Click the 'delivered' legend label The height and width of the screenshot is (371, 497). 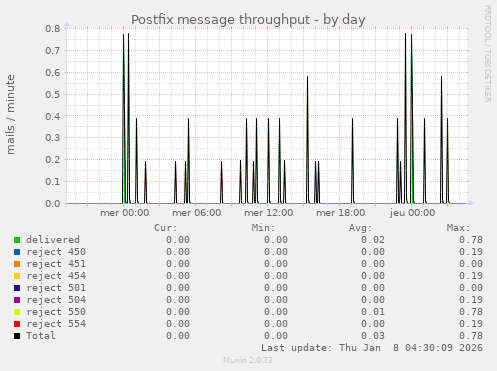pos(53,240)
